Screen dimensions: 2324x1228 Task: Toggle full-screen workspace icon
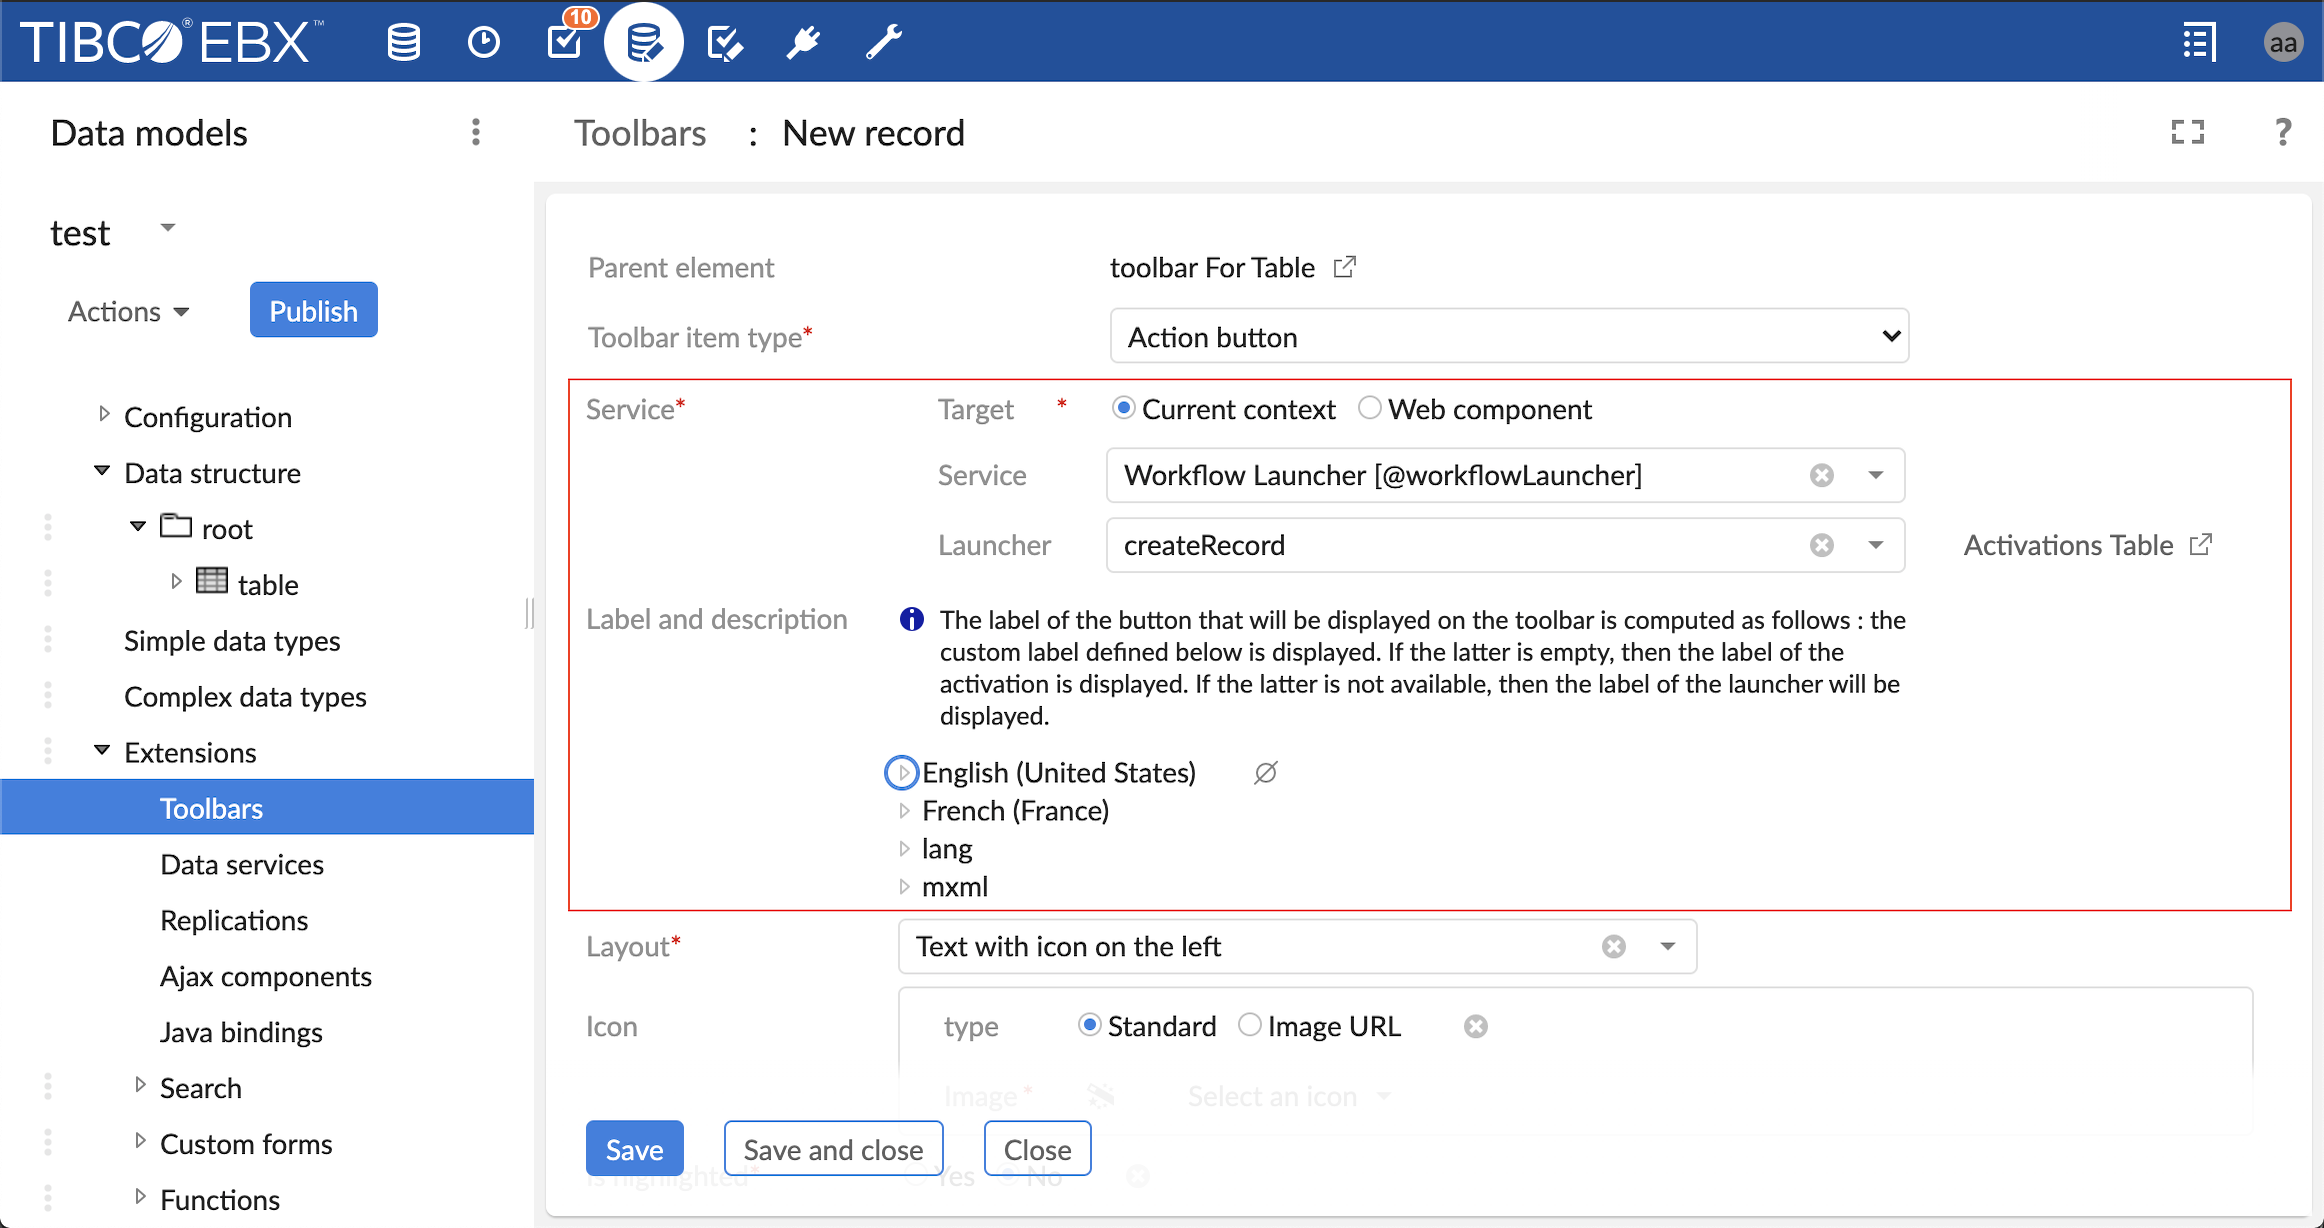(2187, 132)
